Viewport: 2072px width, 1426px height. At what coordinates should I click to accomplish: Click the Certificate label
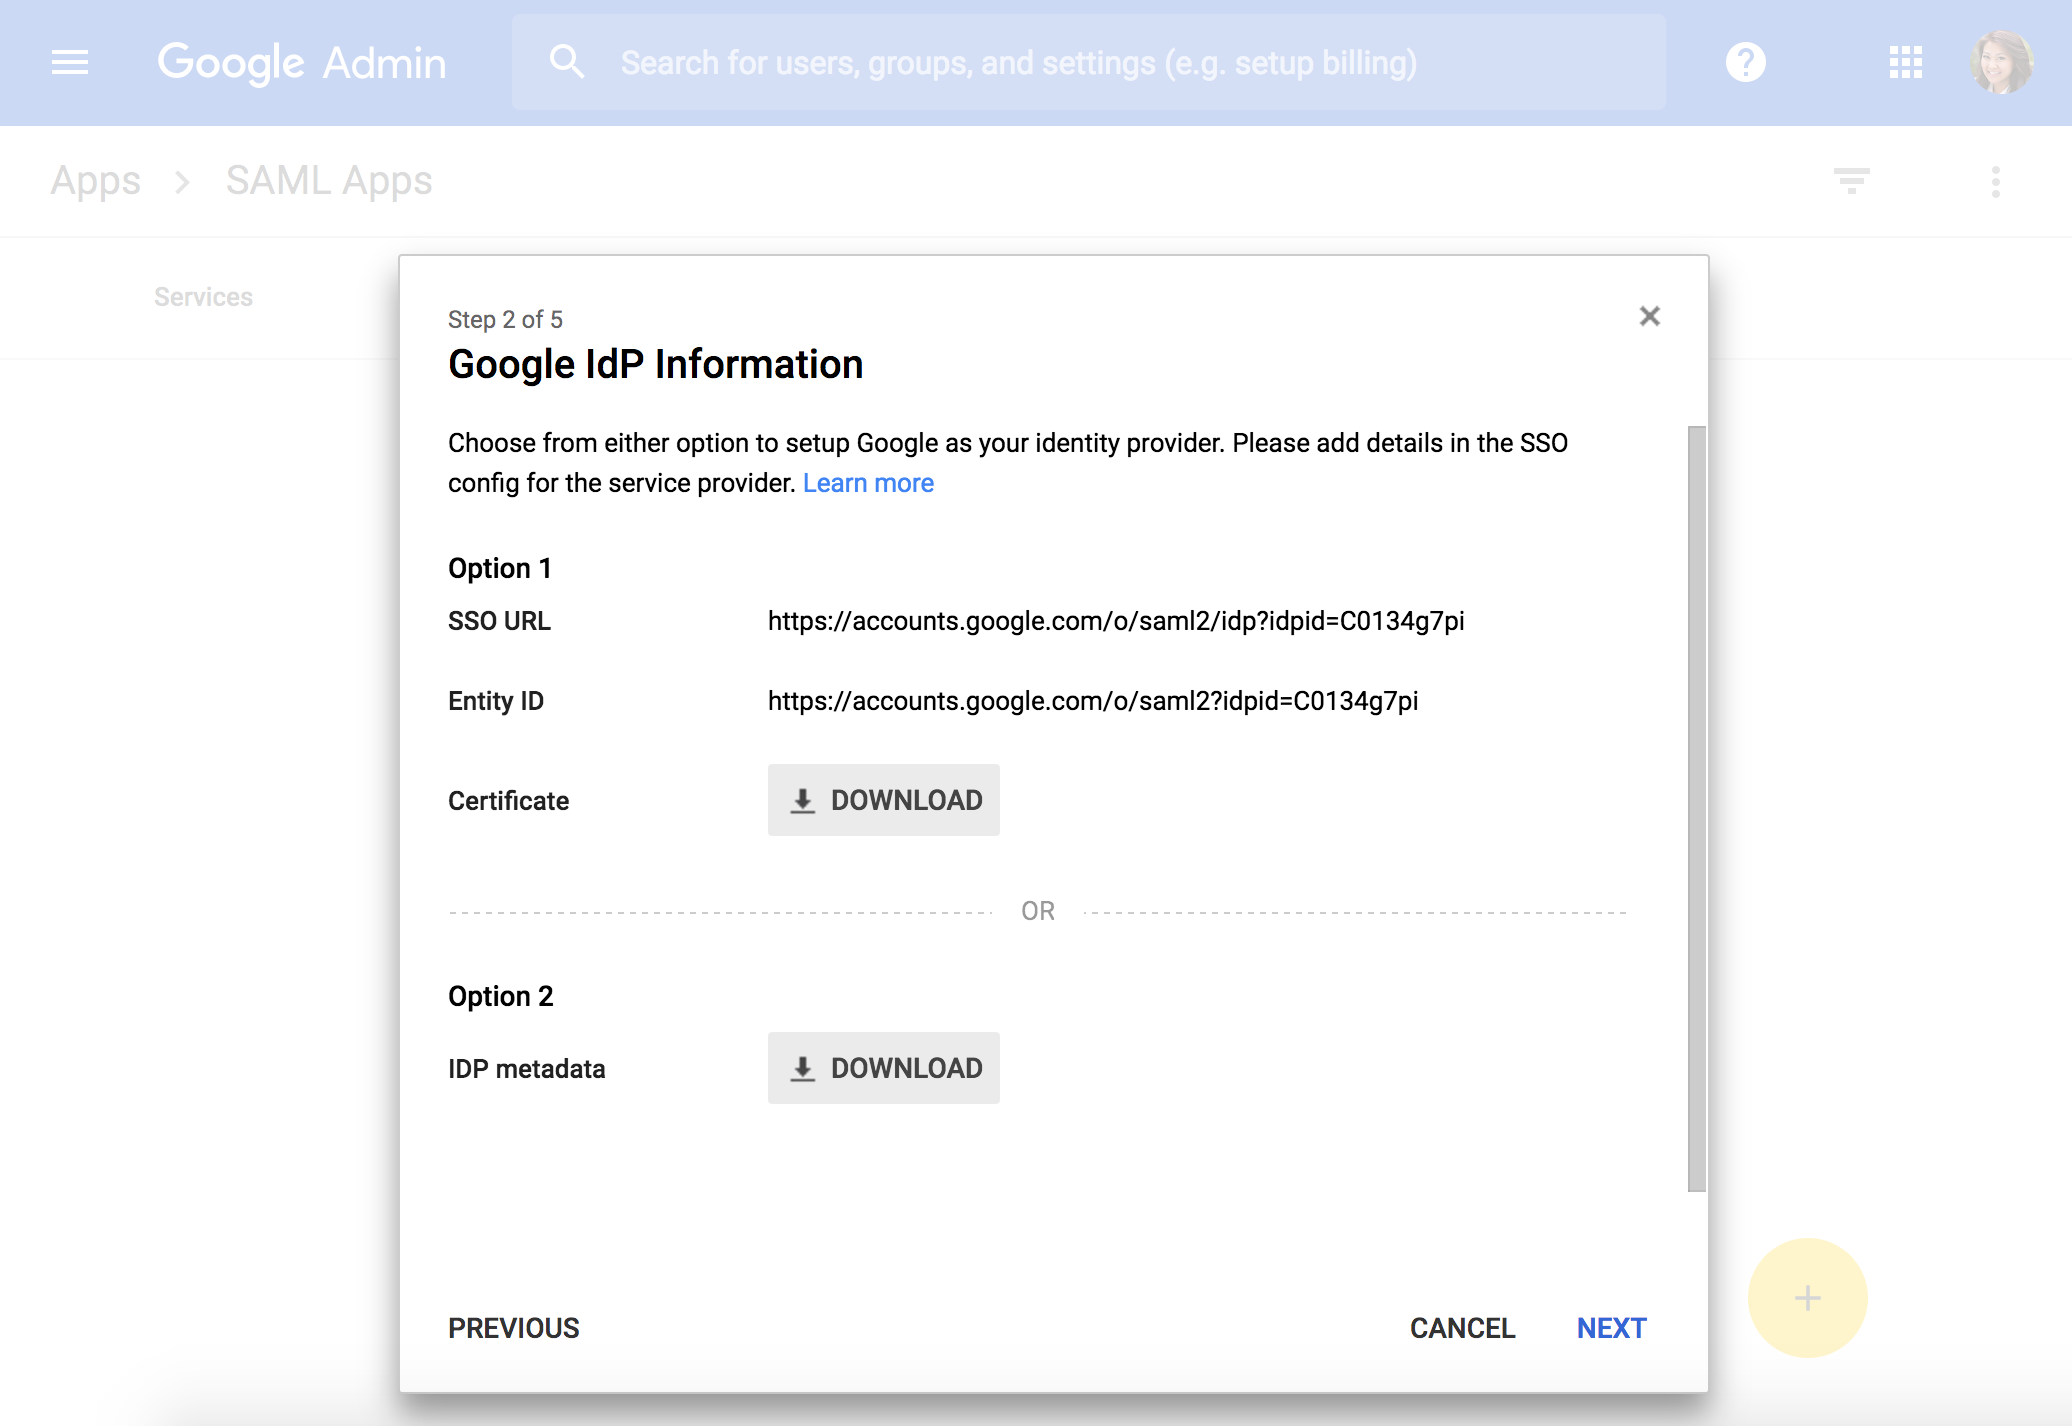pyautogui.click(x=508, y=801)
